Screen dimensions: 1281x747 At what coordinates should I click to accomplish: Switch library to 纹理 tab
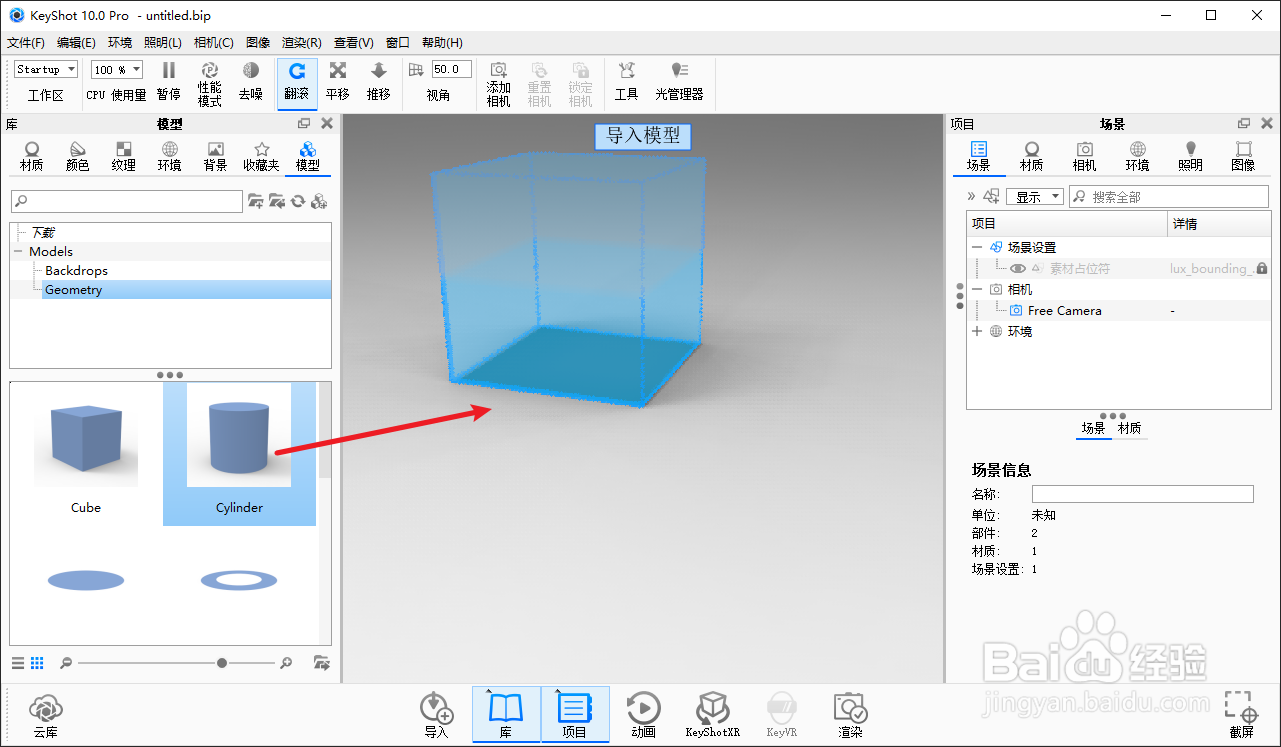click(124, 157)
